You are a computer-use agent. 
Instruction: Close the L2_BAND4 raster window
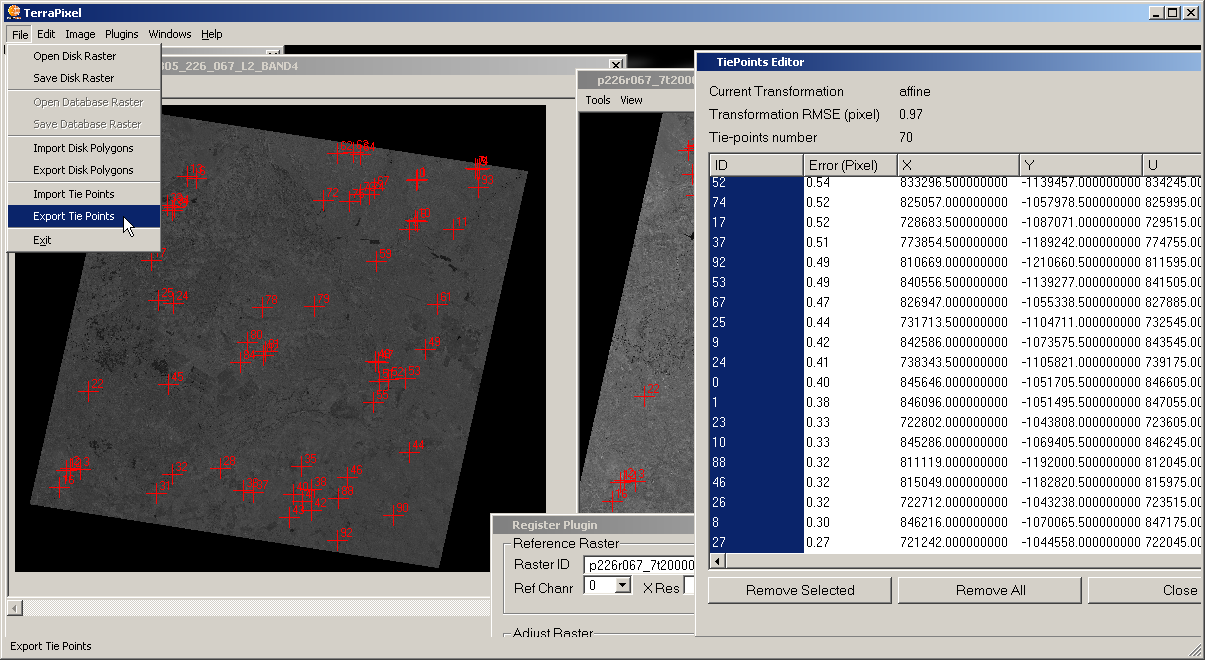(615, 66)
